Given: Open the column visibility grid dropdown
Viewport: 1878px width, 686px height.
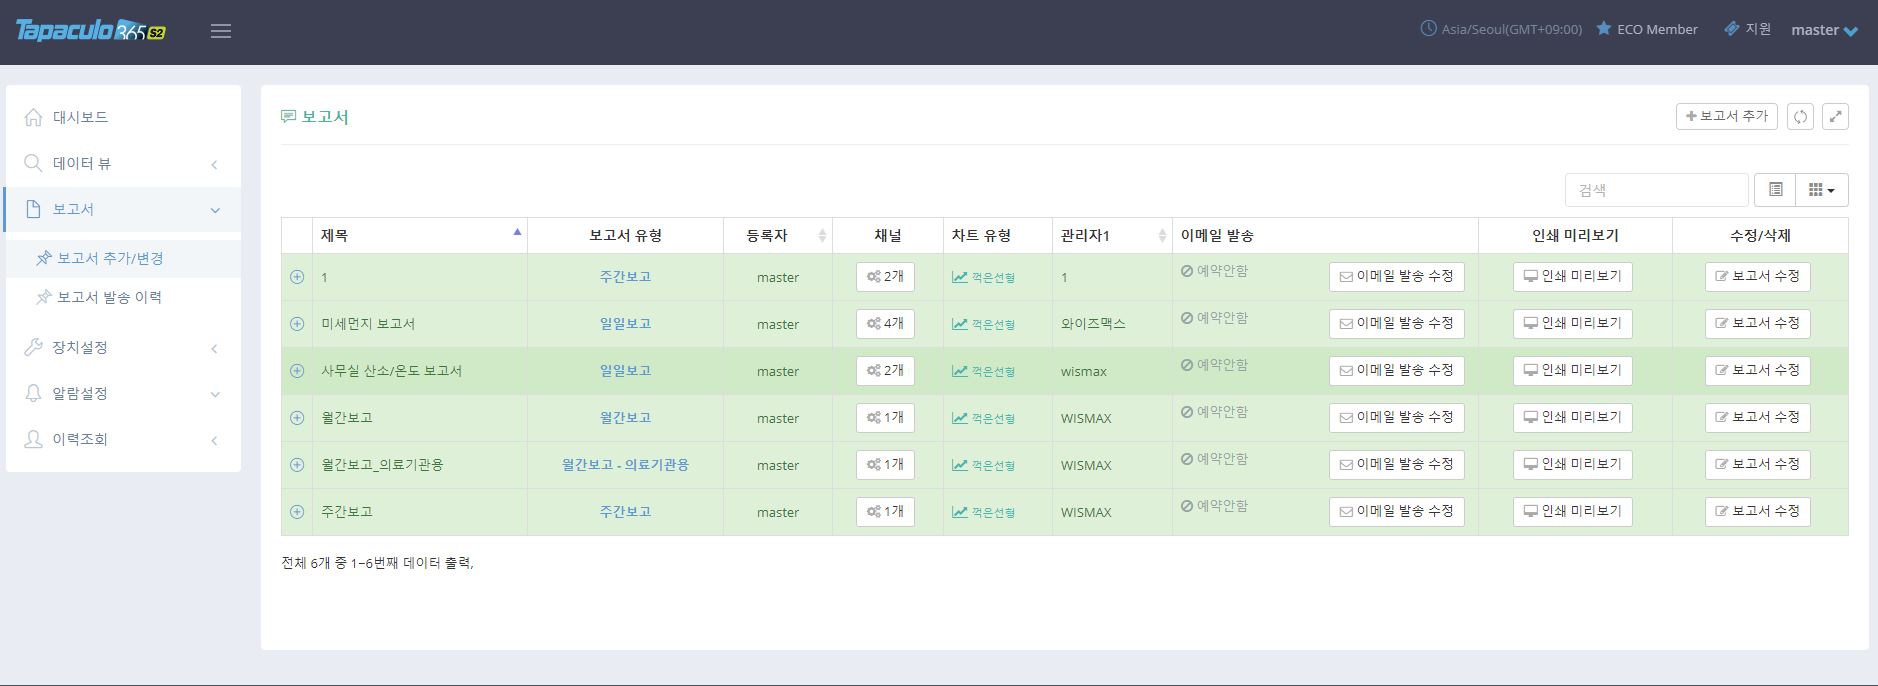Looking at the screenshot, I should click(x=1822, y=190).
